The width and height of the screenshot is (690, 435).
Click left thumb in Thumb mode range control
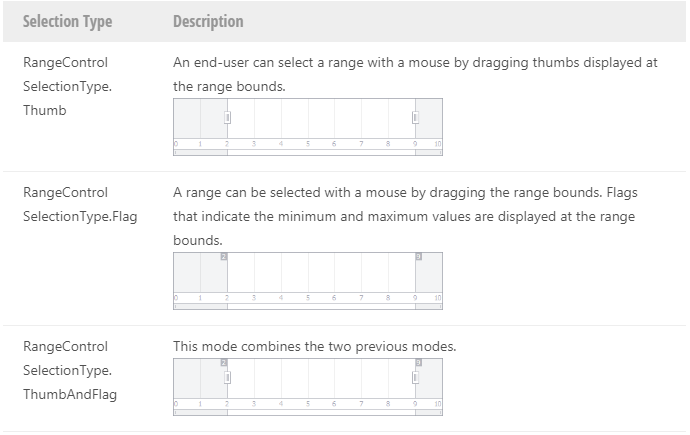point(228,118)
